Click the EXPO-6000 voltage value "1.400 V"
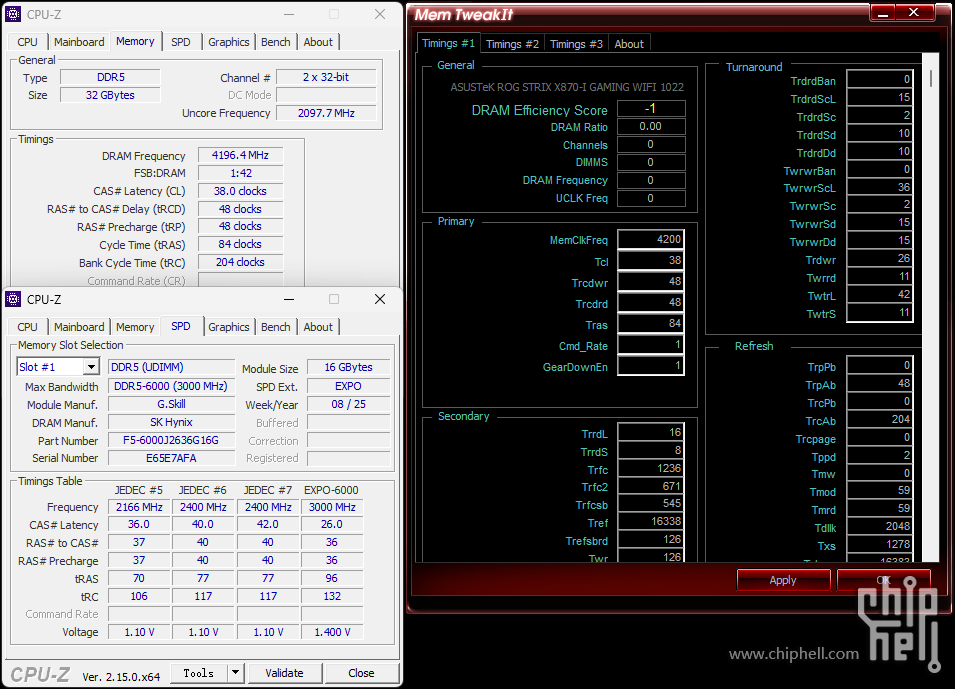 point(332,632)
